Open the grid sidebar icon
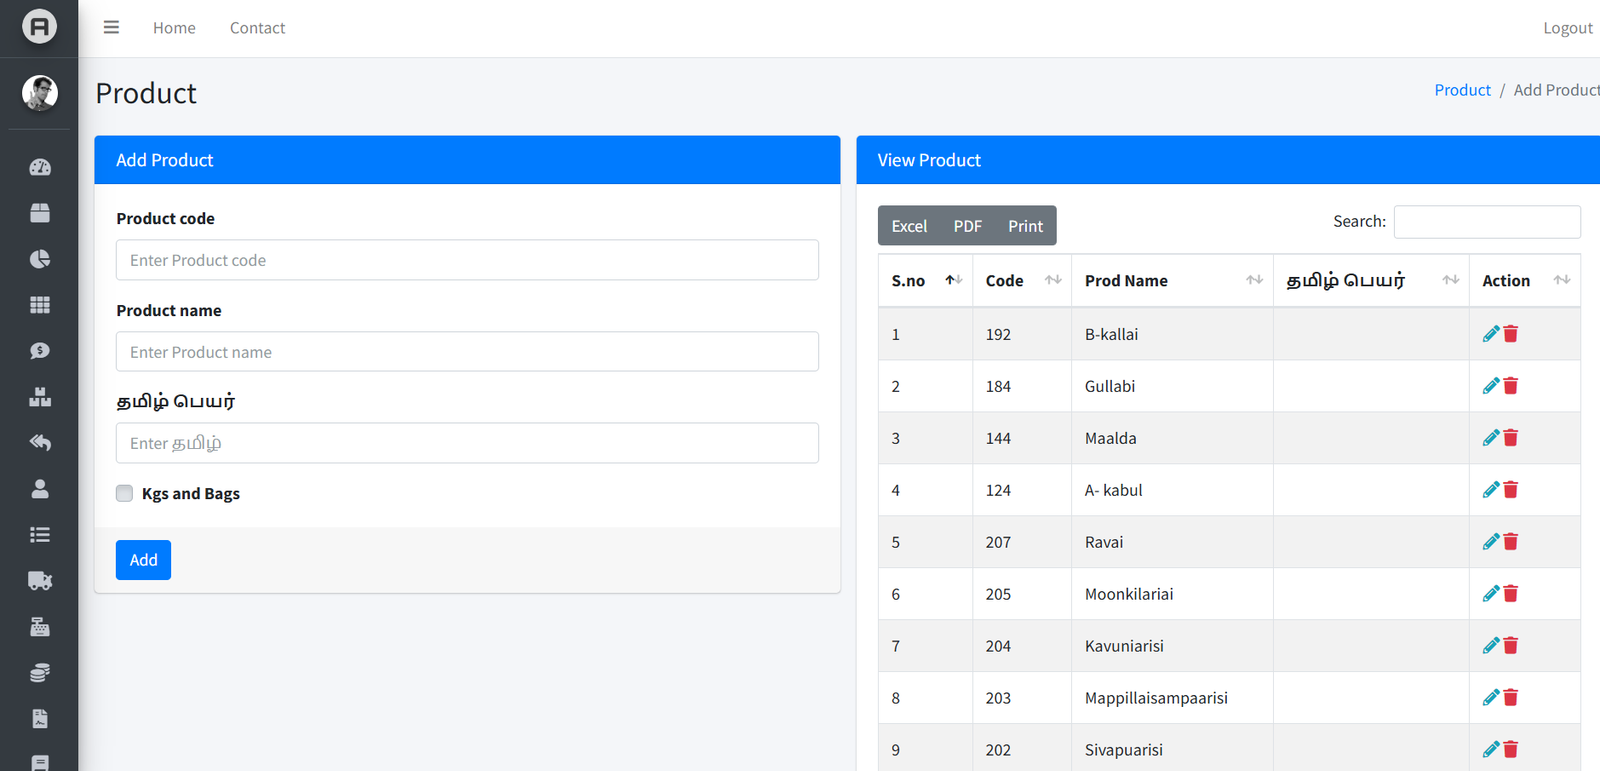 [40, 305]
